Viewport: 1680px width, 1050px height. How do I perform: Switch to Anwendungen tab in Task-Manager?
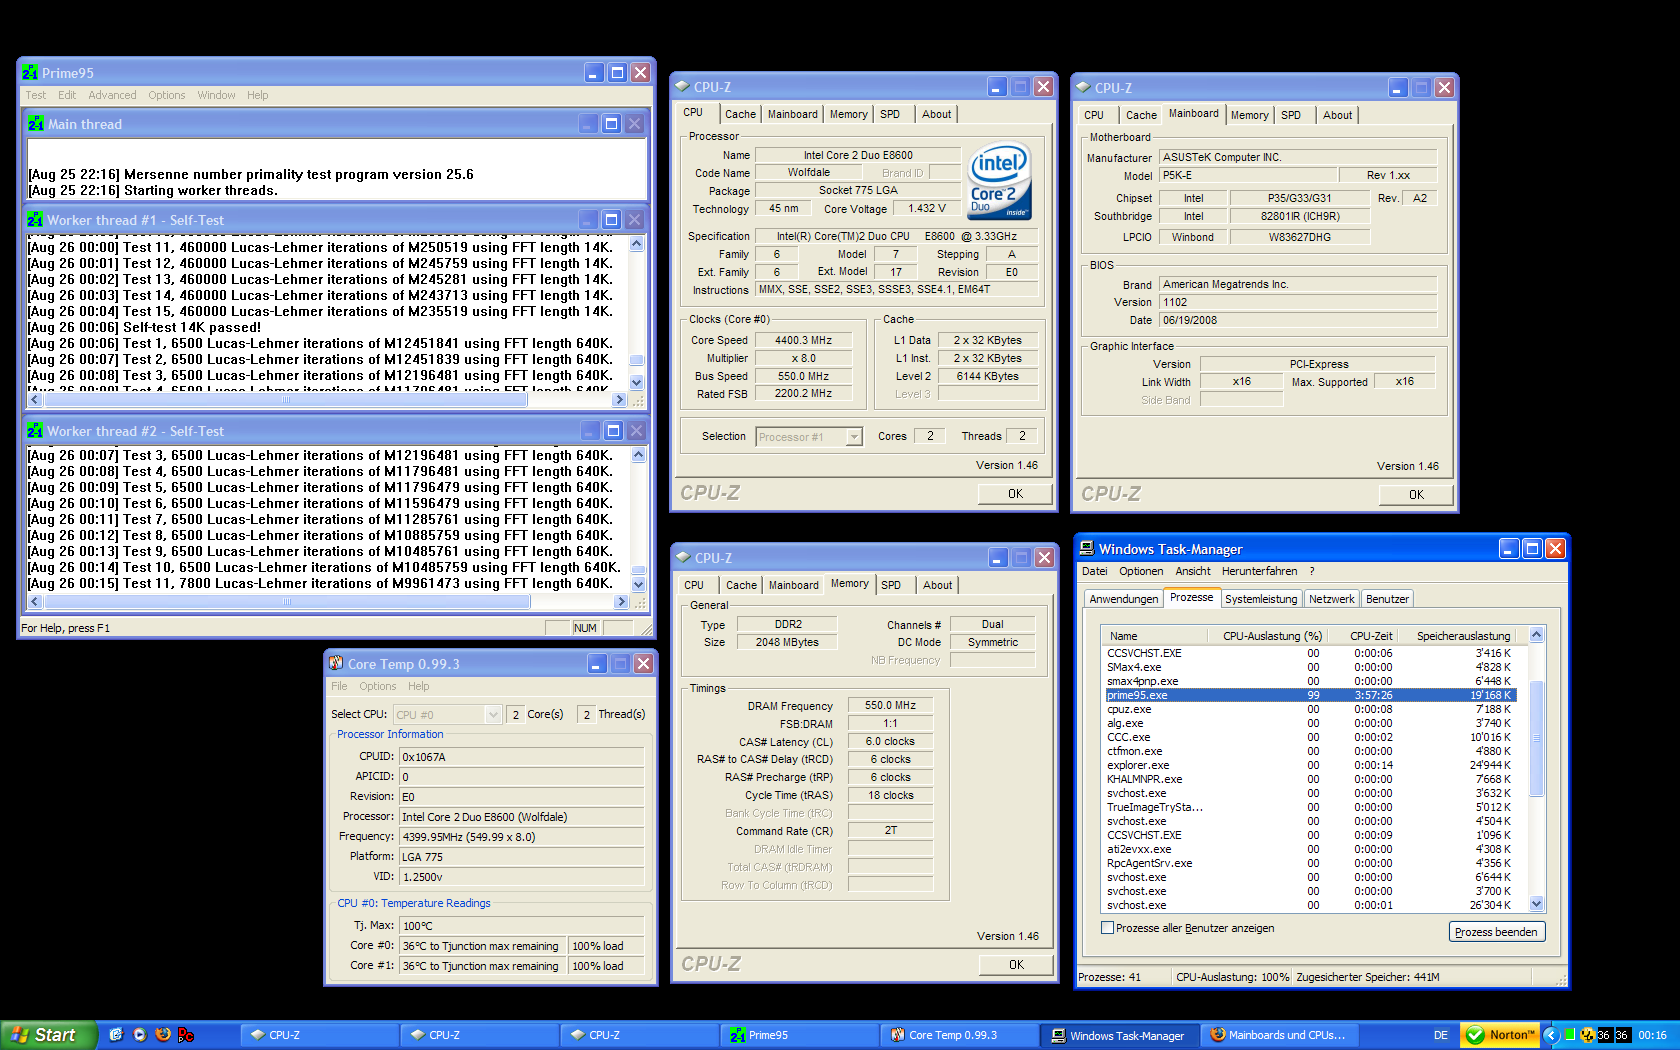click(x=1124, y=599)
